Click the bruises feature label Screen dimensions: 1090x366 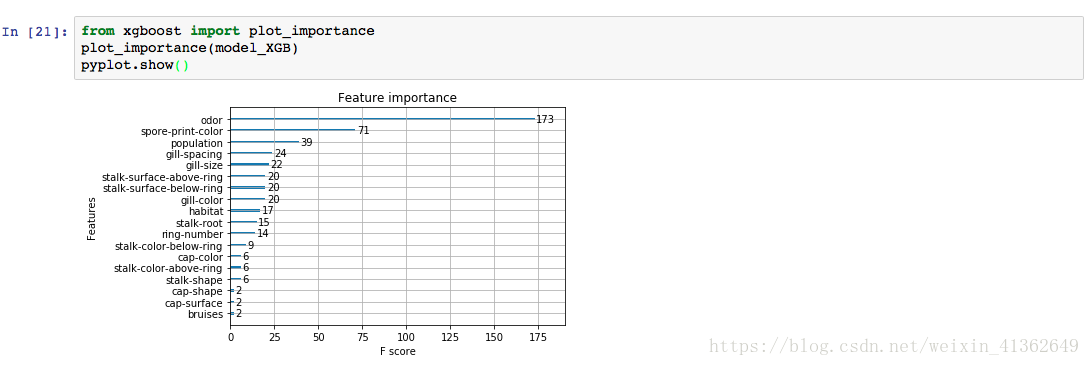(x=205, y=315)
